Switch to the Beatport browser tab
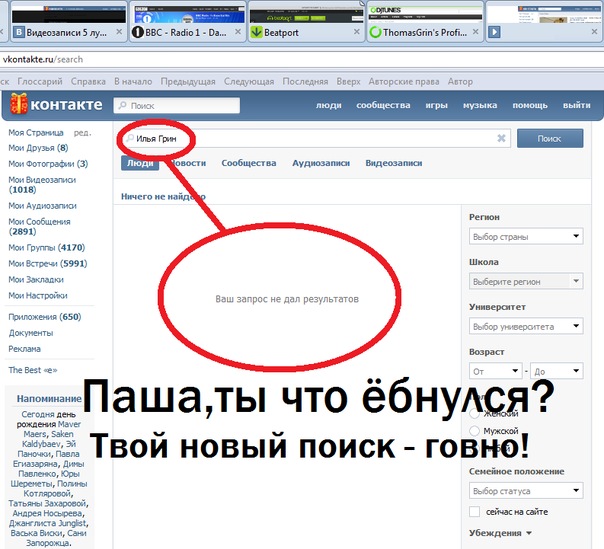This screenshot has width=604, height=549. click(x=306, y=22)
